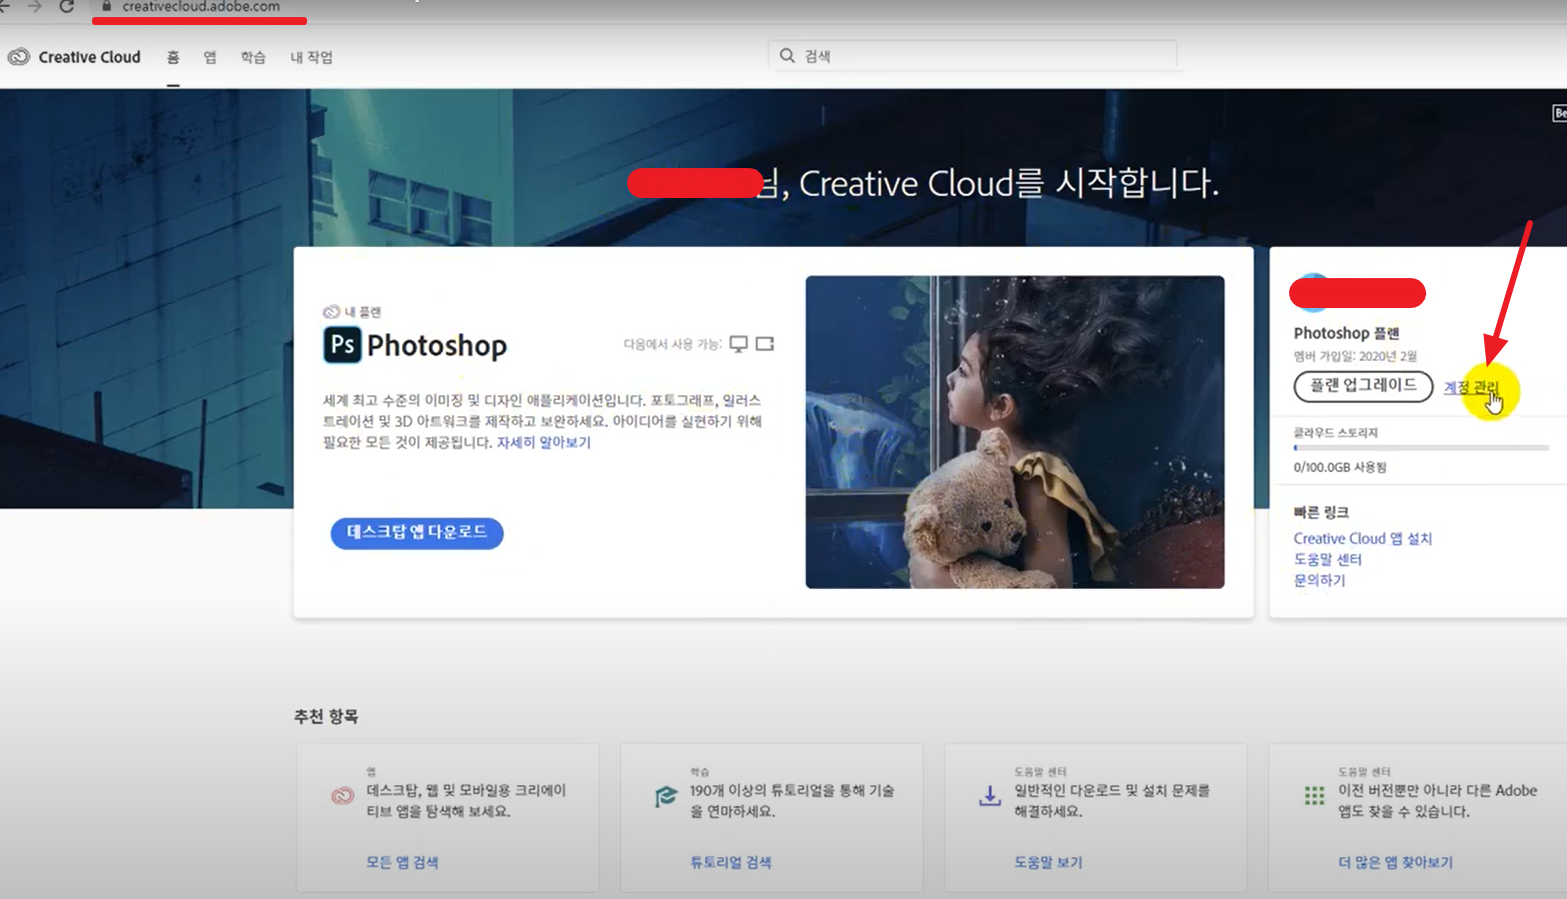The height and width of the screenshot is (899, 1567).
Task: Reload the page with browser refresh icon
Action: pyautogui.click(x=67, y=6)
